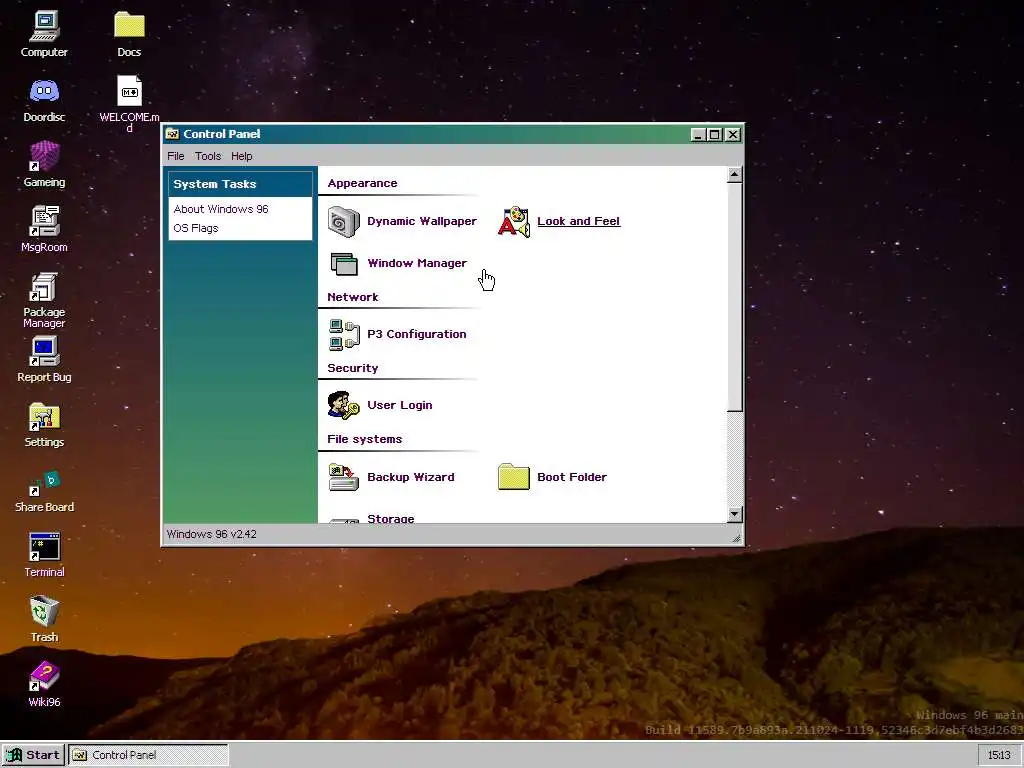This screenshot has width=1024, height=768.
Task: Click the Window Manager label
Action: click(417, 263)
